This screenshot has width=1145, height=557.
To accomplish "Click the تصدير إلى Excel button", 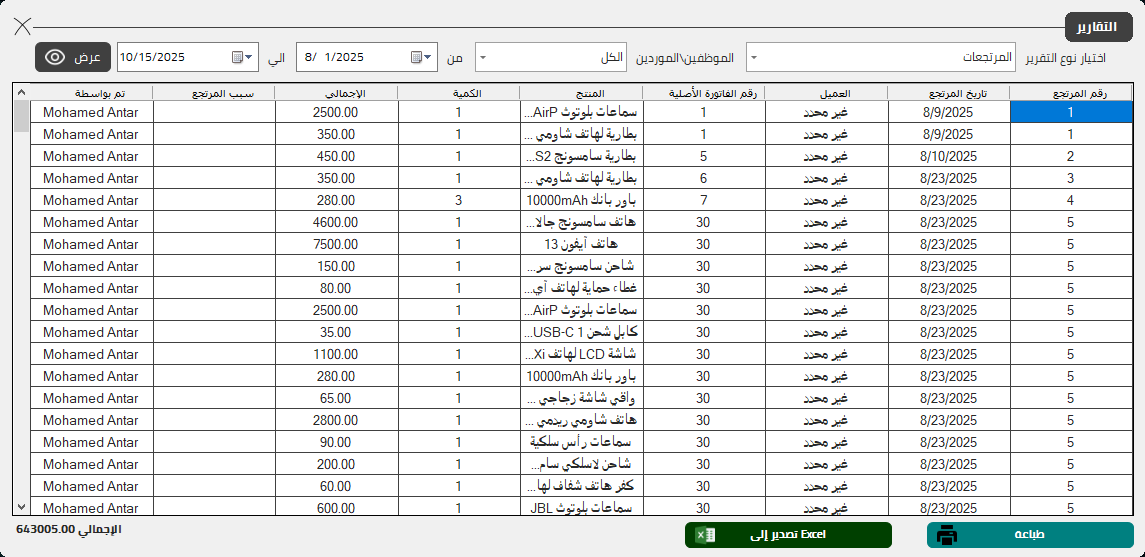I will (x=788, y=535).
